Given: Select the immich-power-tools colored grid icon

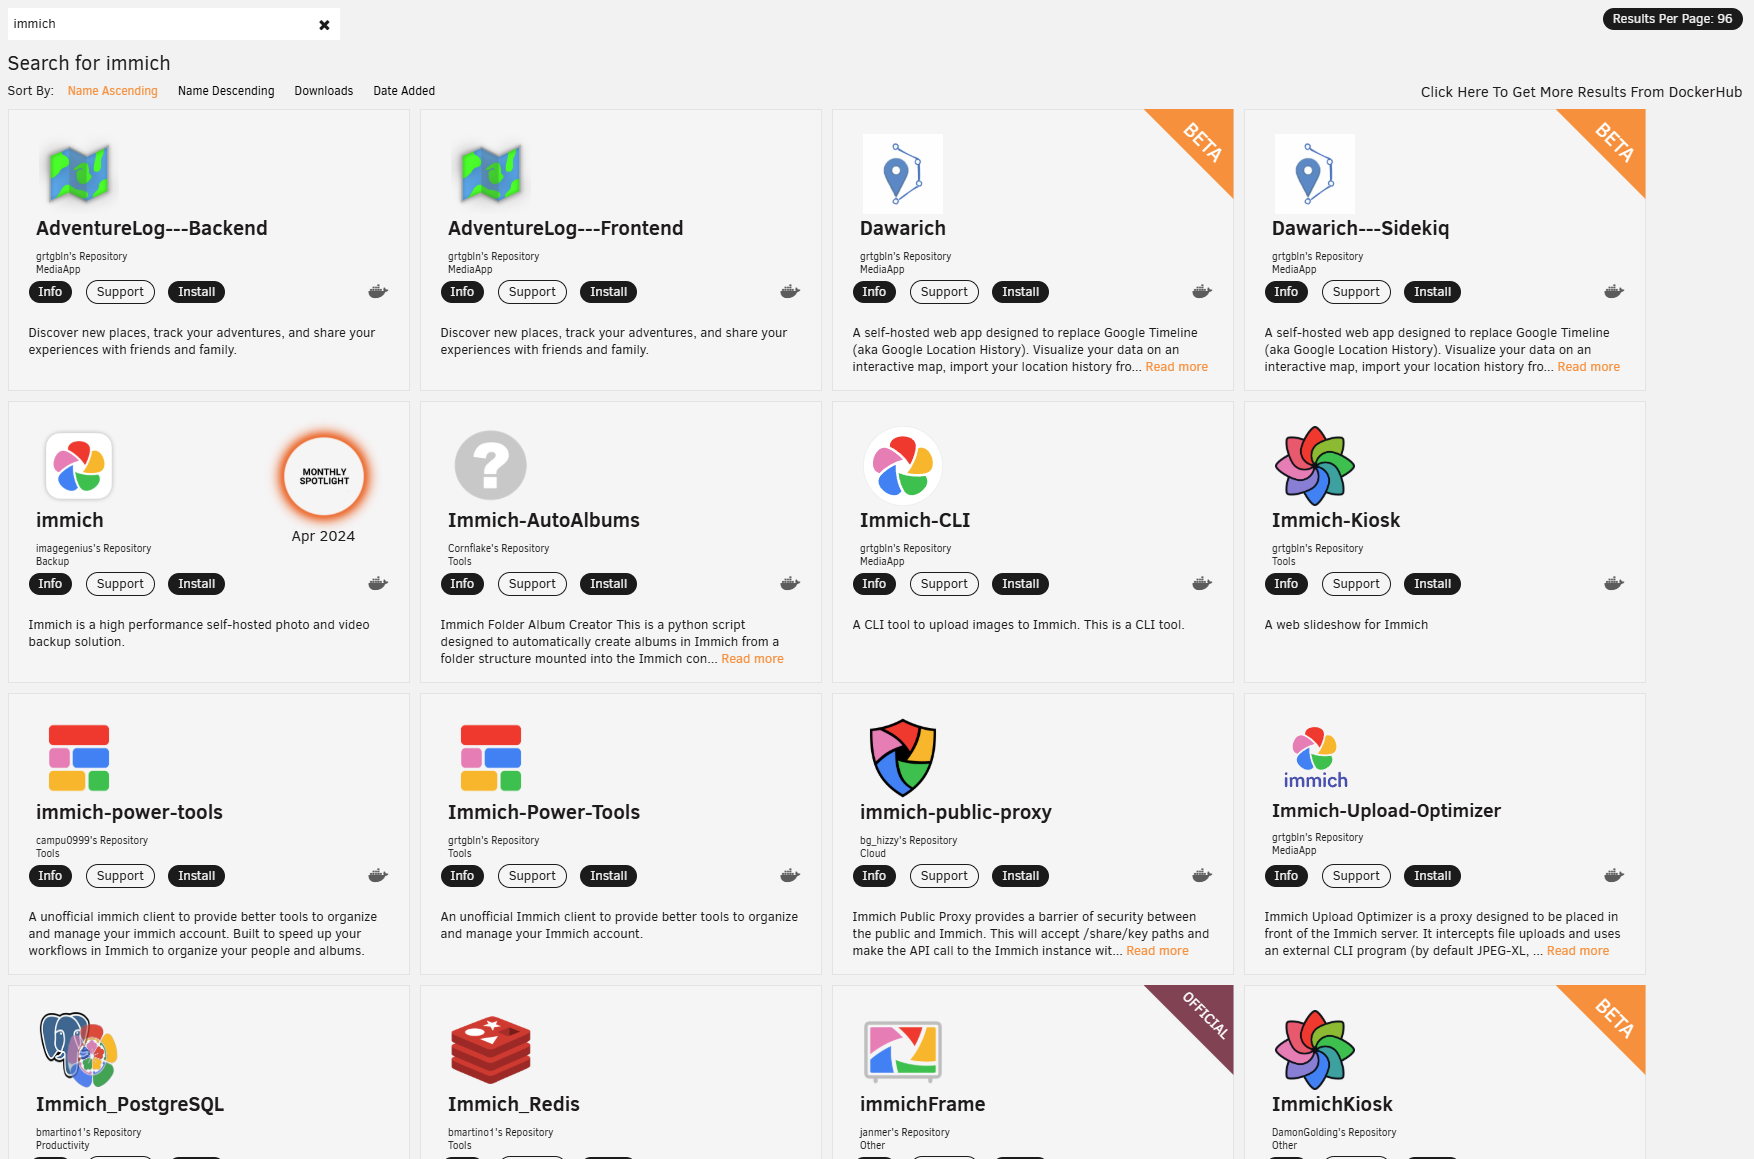Looking at the screenshot, I should click(x=78, y=757).
